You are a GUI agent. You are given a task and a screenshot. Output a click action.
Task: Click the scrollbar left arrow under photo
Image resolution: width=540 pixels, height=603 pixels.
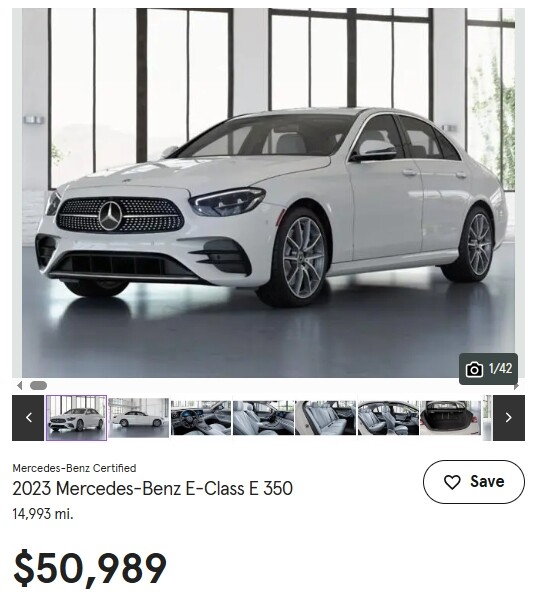pyautogui.click(x=20, y=385)
